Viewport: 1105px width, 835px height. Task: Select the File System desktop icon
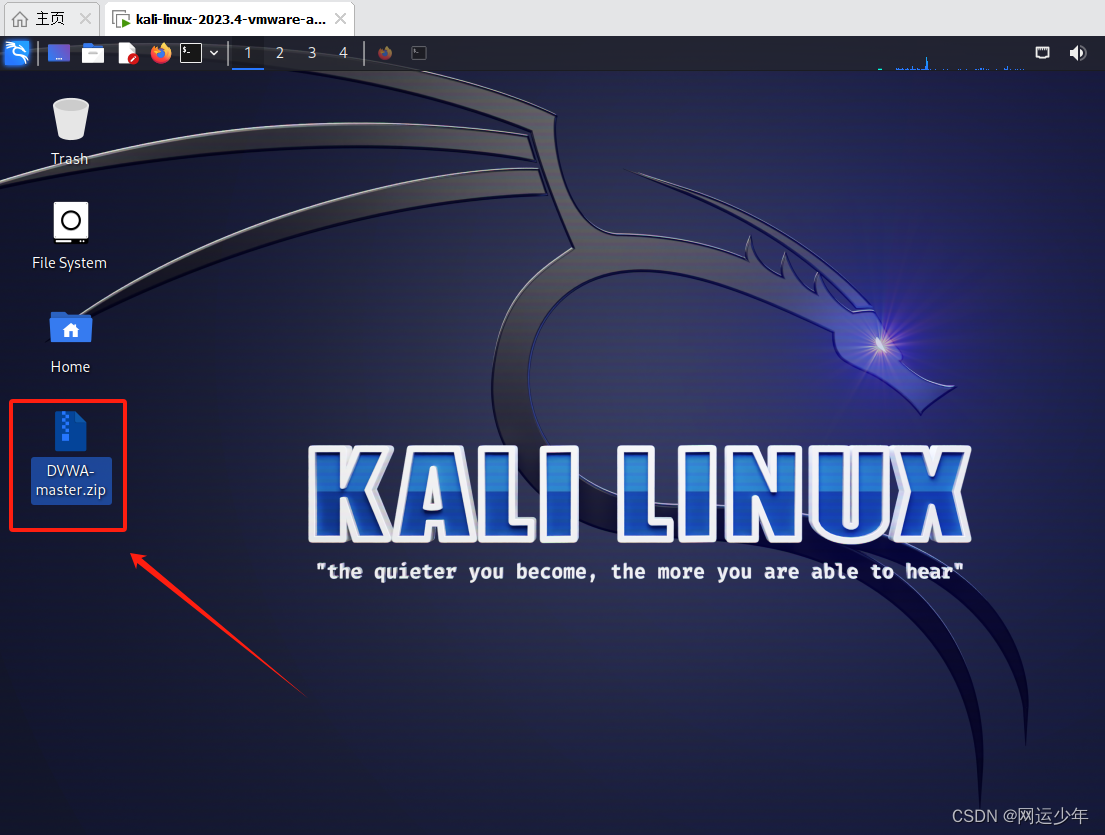point(70,222)
